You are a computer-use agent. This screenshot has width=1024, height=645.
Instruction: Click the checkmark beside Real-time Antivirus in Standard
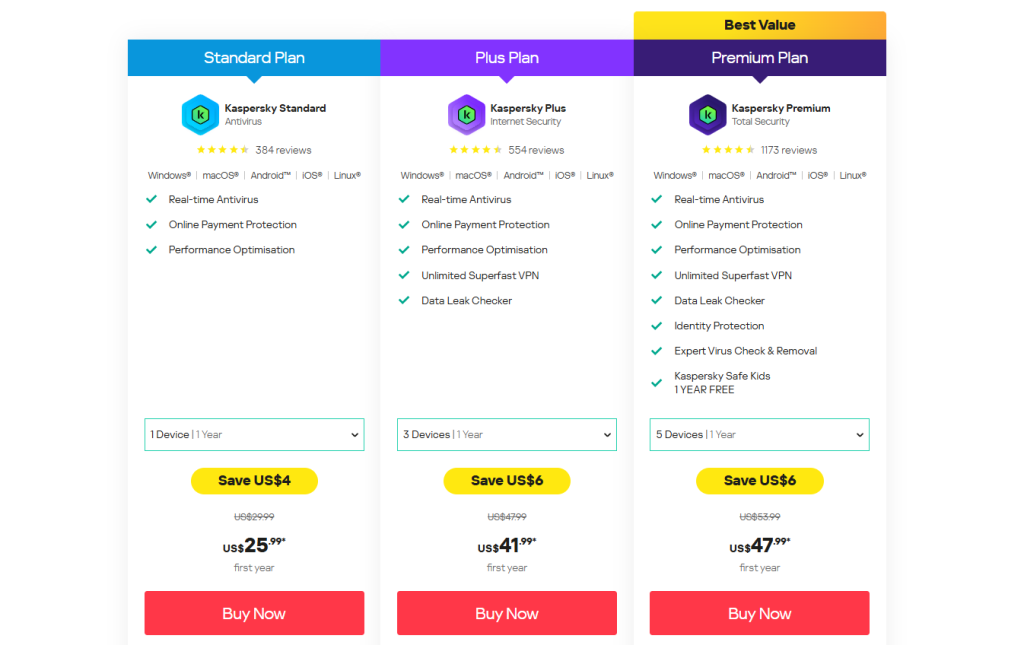point(151,199)
